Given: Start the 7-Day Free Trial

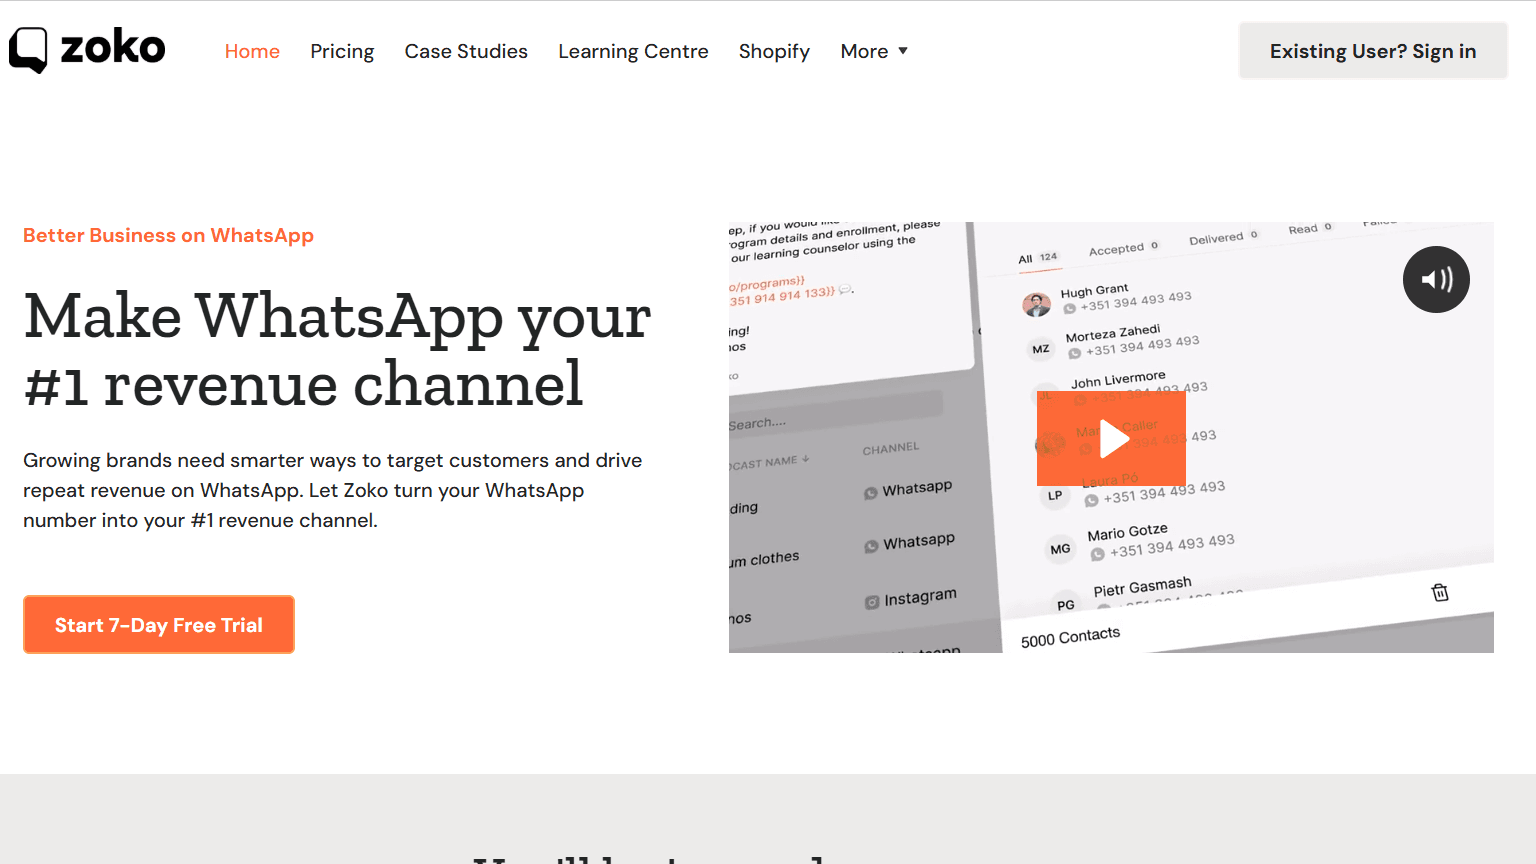Looking at the screenshot, I should coord(159,625).
